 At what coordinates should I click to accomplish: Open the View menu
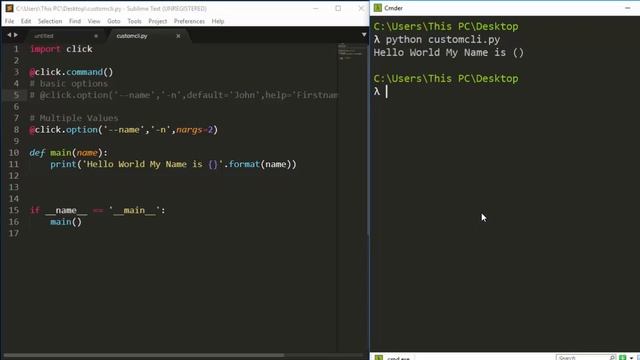[x=94, y=21]
